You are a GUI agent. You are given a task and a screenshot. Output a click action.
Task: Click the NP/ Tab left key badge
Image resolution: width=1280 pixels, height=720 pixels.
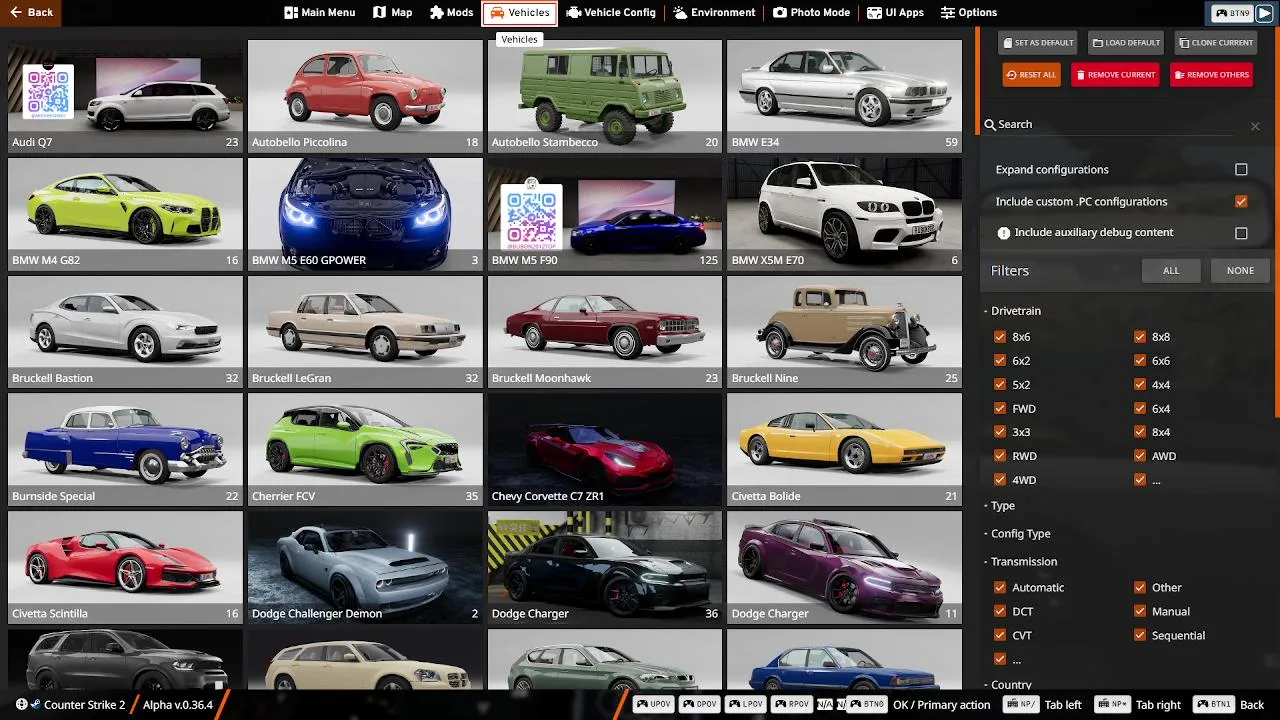[x=1022, y=705]
